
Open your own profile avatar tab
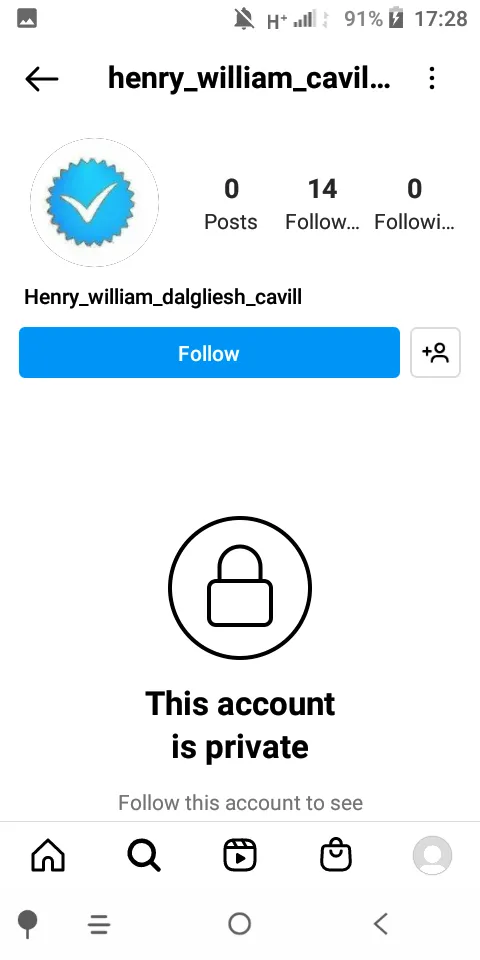tap(432, 855)
